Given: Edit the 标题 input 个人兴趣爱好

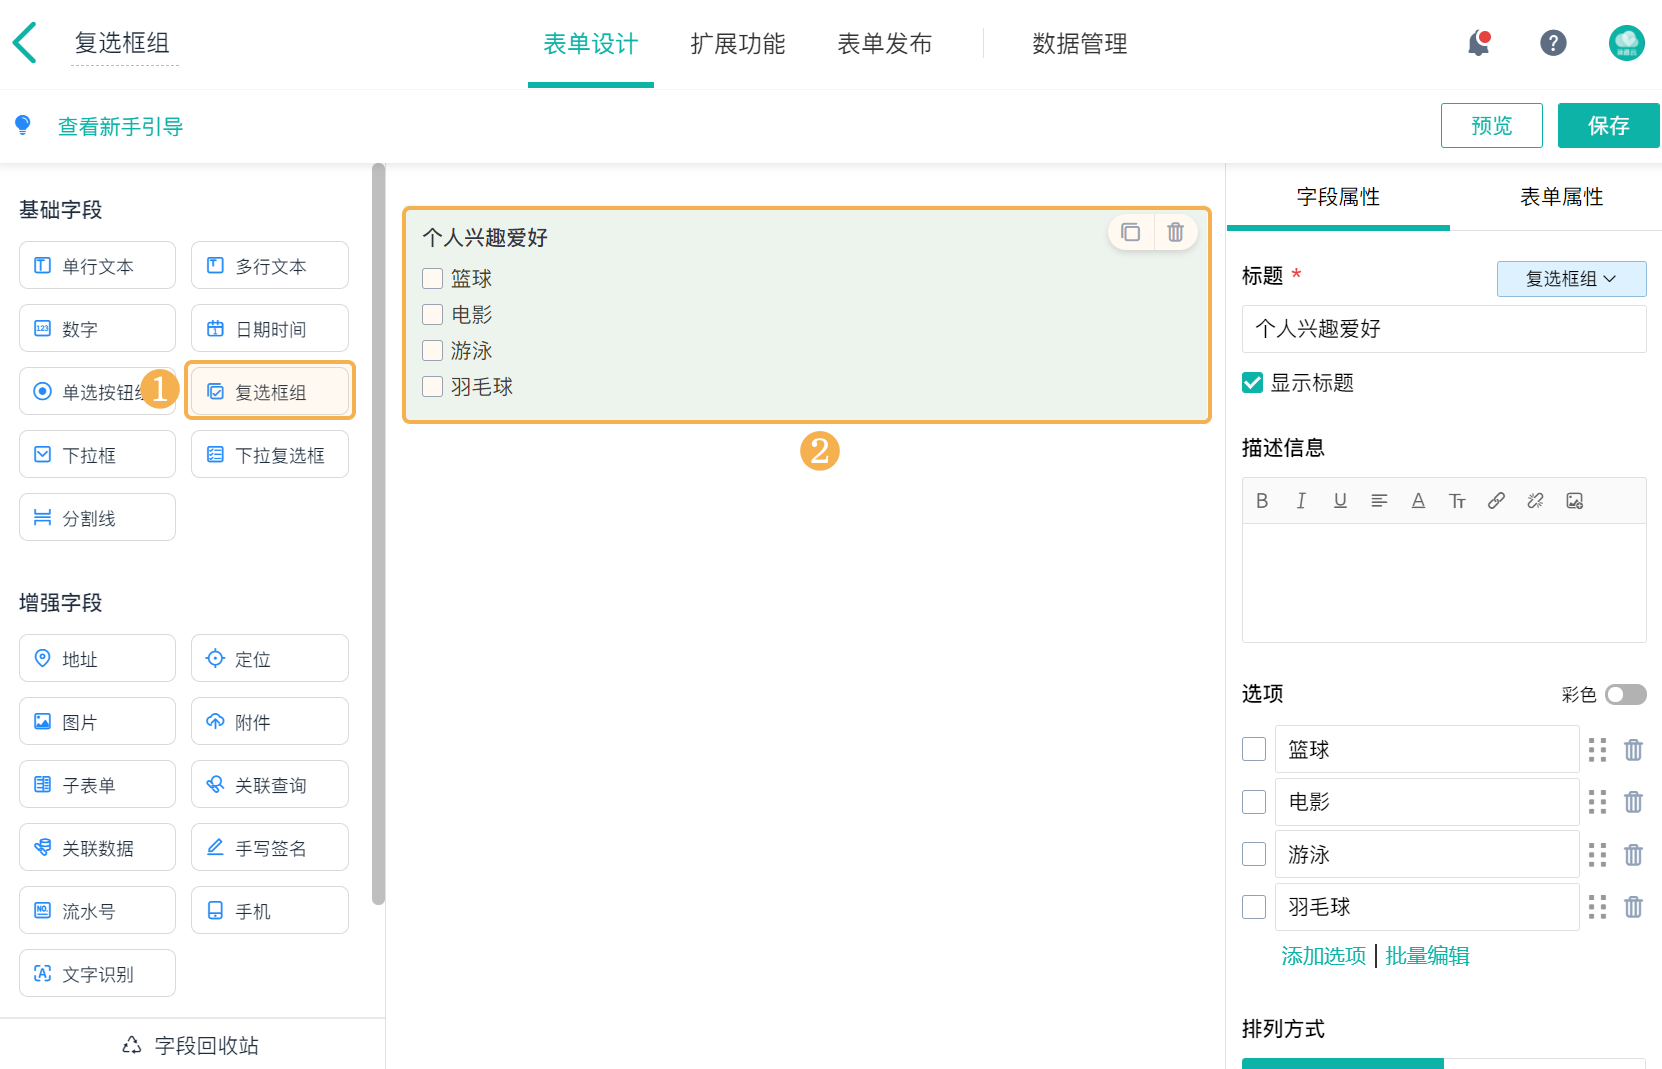Looking at the screenshot, I should coord(1444,329).
